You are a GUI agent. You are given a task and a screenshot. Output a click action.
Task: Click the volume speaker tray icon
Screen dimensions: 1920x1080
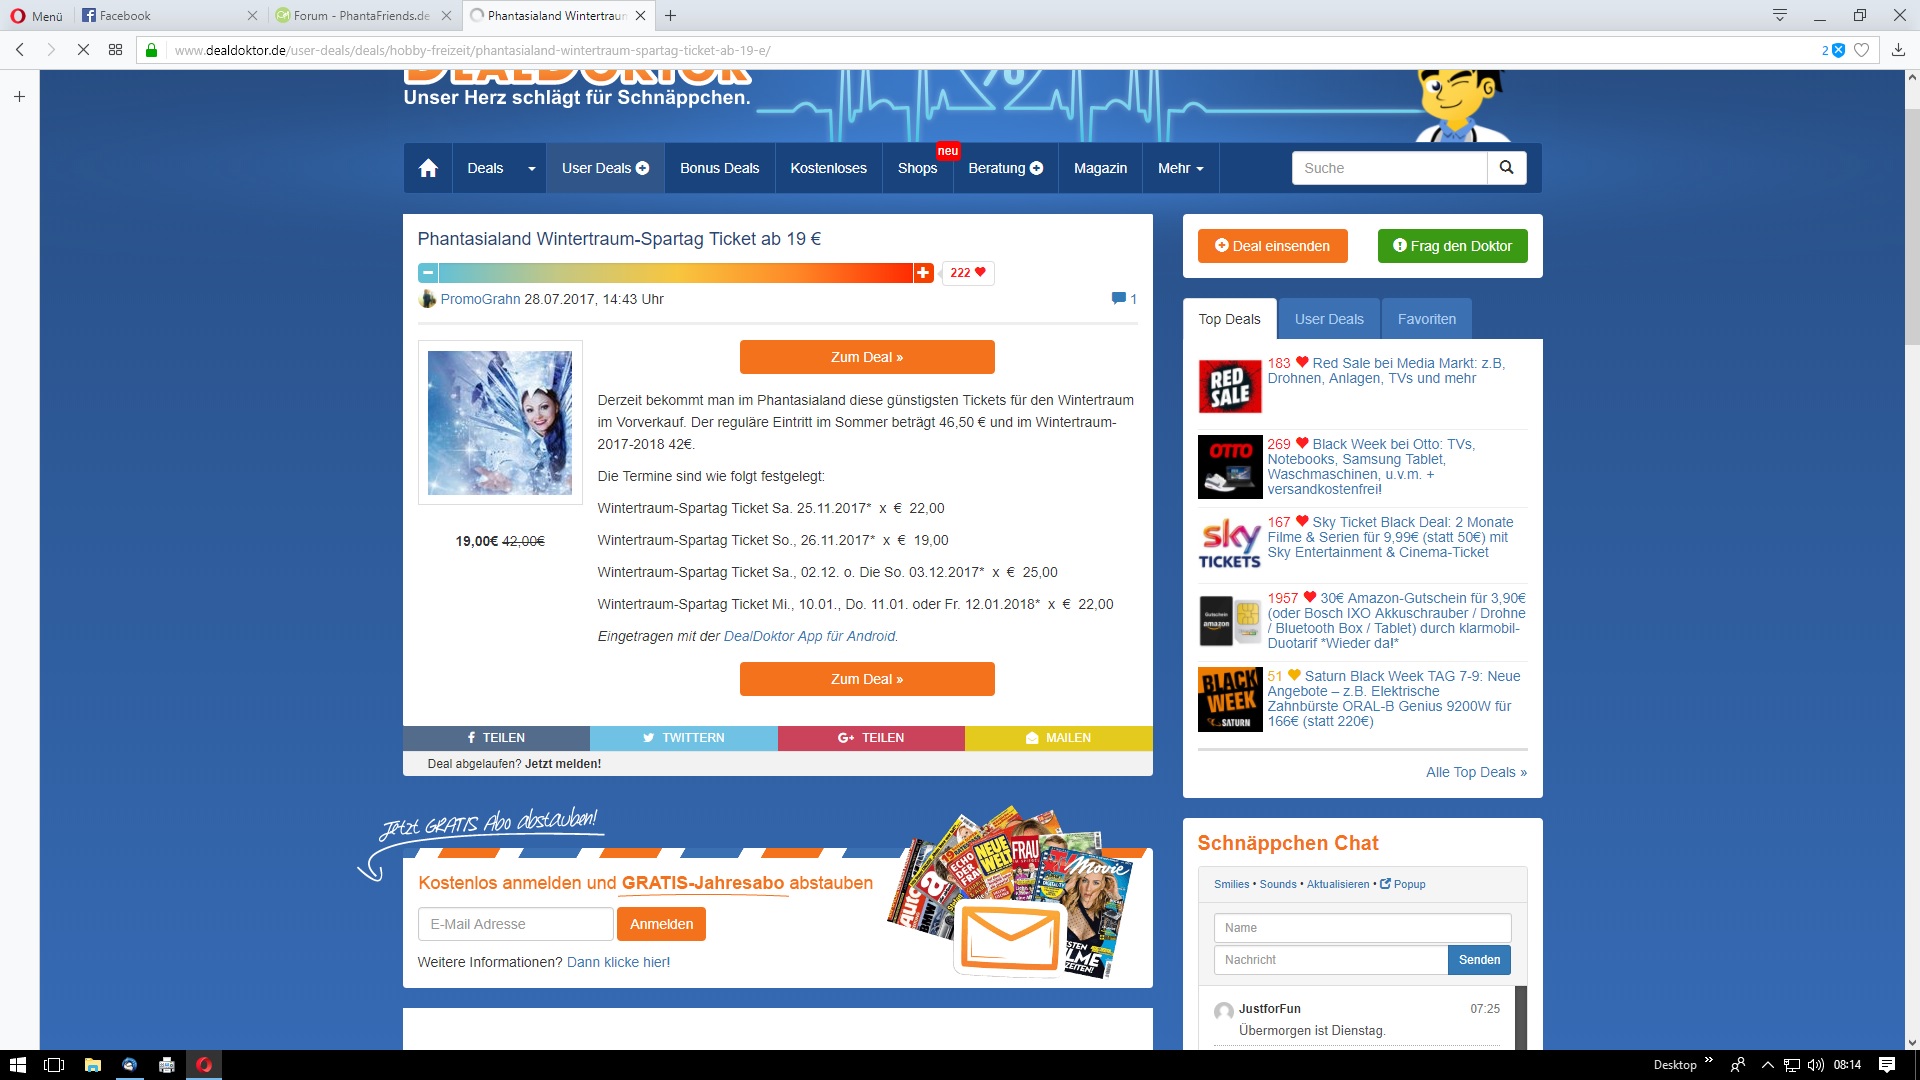click(x=1816, y=1065)
